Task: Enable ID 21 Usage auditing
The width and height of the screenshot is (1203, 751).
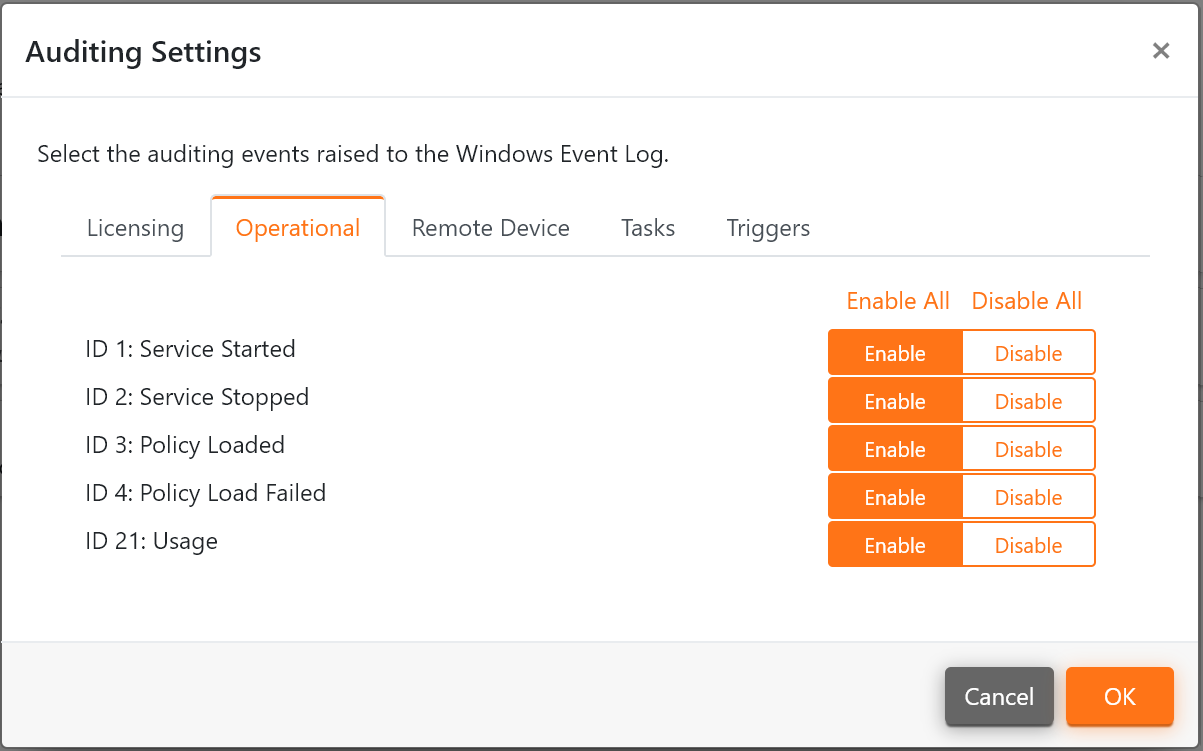Action: coord(895,545)
